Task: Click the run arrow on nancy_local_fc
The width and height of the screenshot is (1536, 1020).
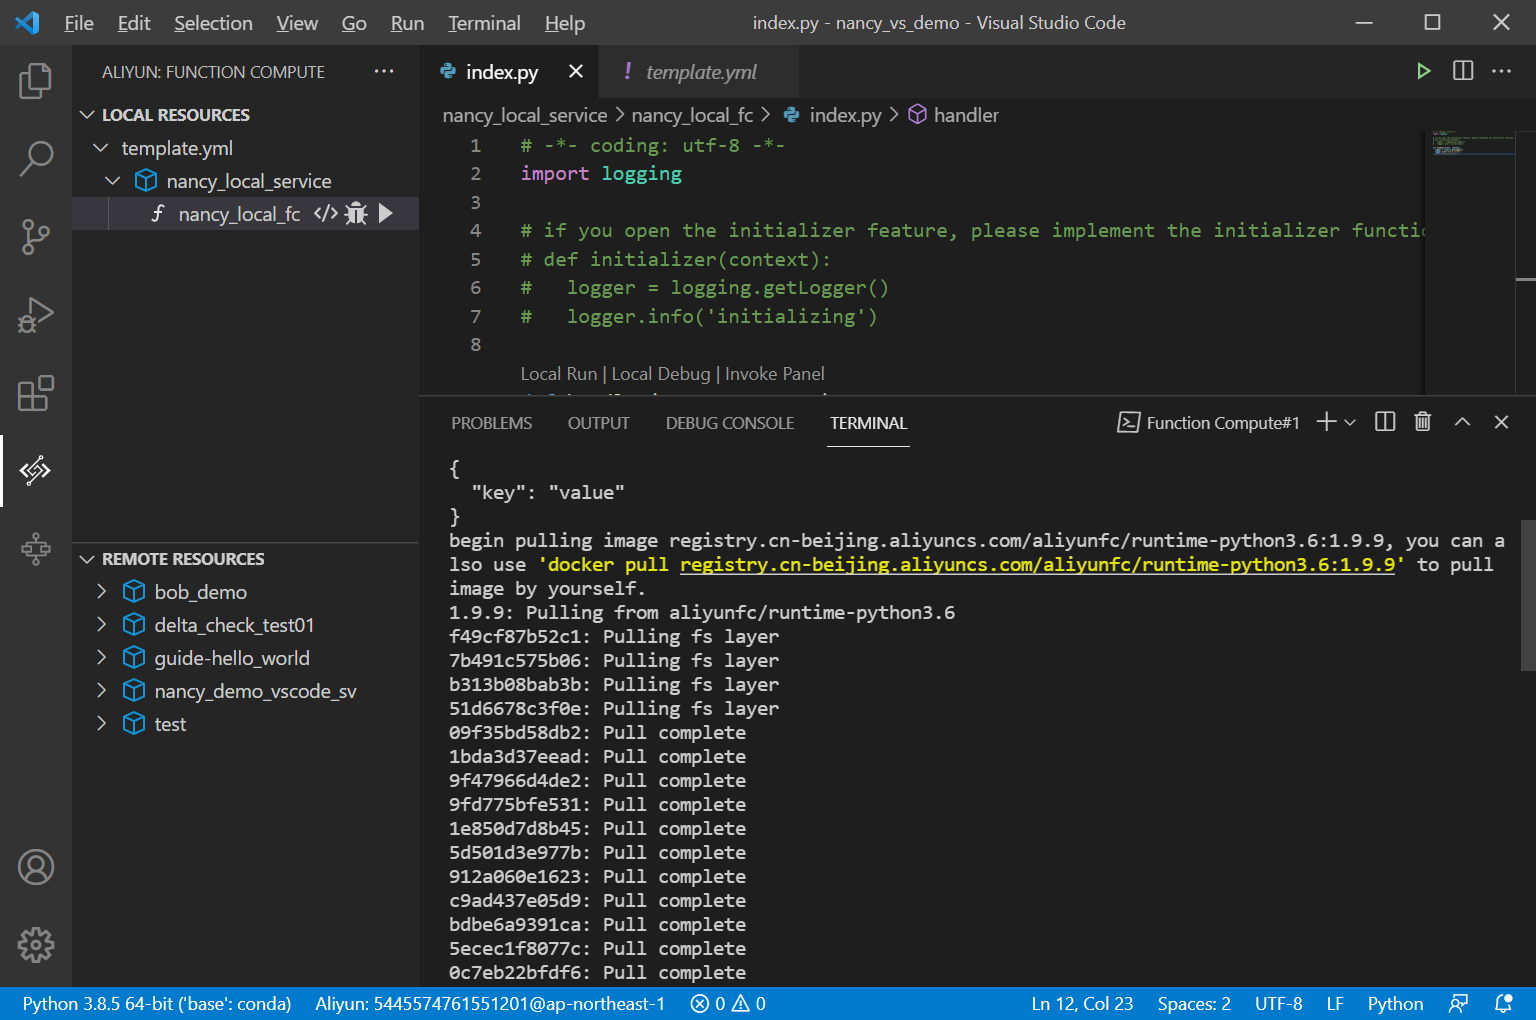Action: pos(386,213)
